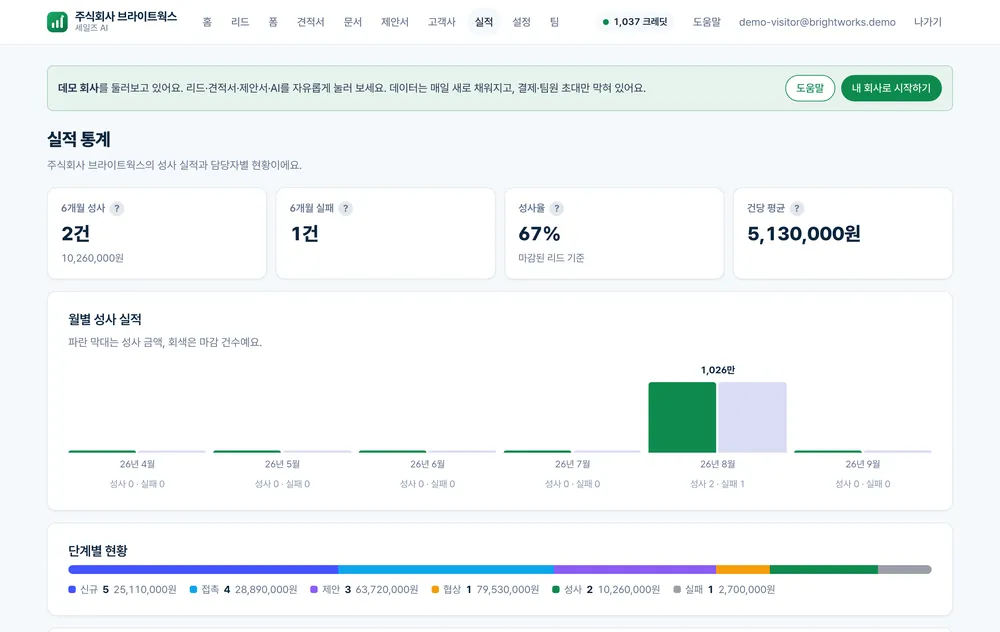Screen dimensions: 1000x632
Task: Click the 1,026만 label above the chart
Action: pos(717,370)
